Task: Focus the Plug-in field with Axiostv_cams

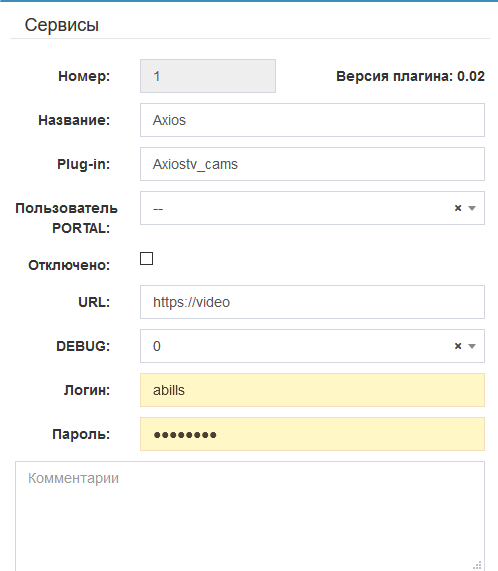Action: [312, 164]
